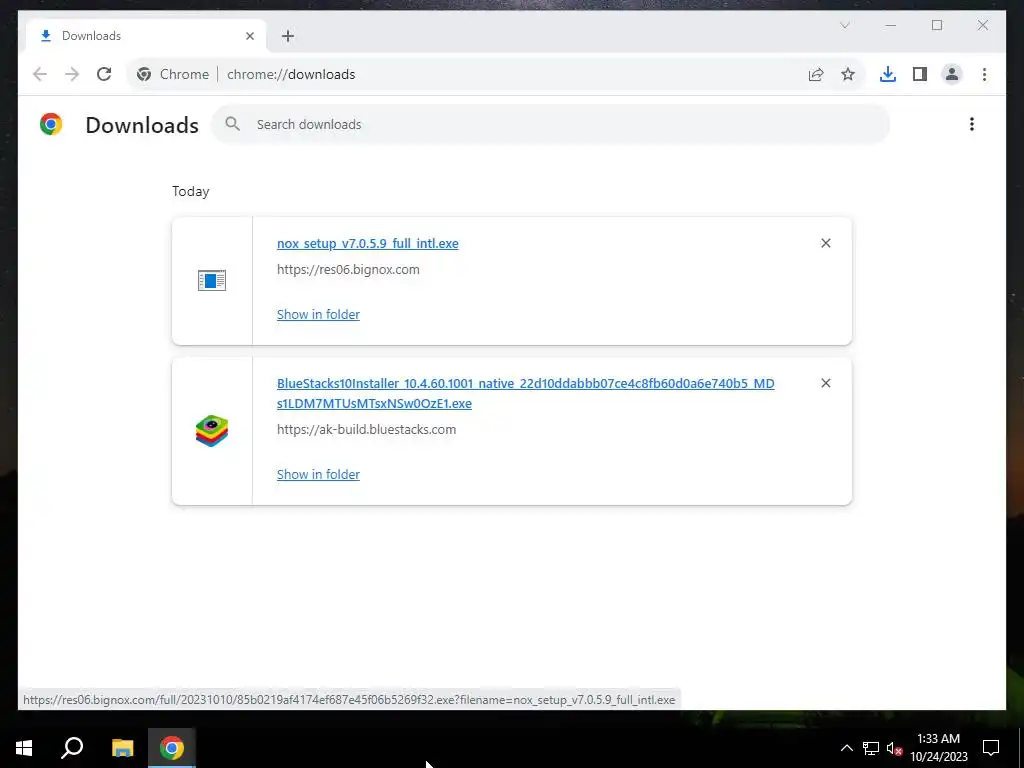The width and height of the screenshot is (1024, 768).
Task: Maximize the Chrome window
Action: [936, 25]
